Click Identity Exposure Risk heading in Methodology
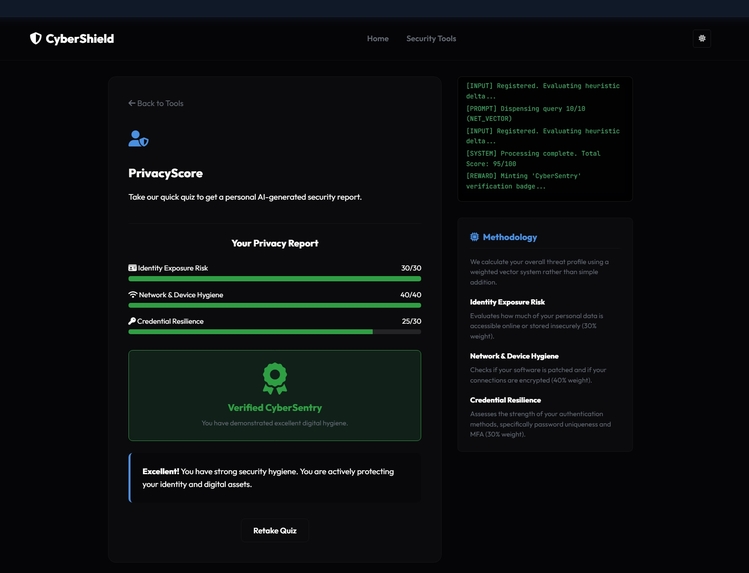This screenshot has width=749, height=573. click(507, 302)
